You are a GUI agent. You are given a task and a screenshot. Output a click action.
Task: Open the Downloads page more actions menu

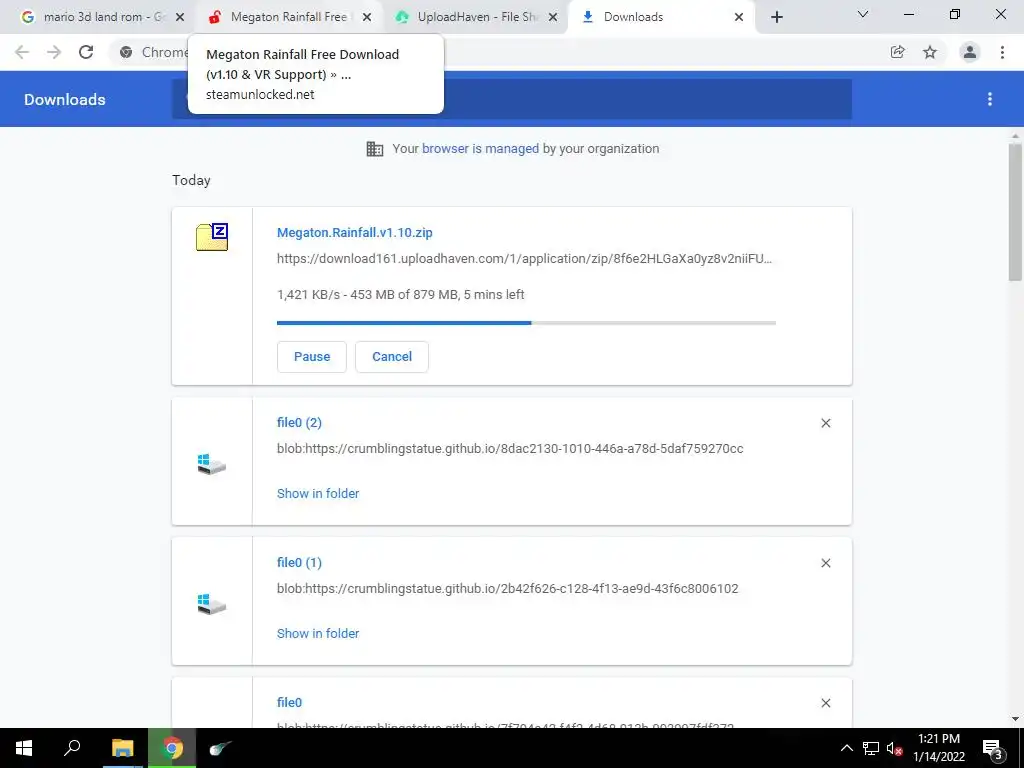point(990,99)
